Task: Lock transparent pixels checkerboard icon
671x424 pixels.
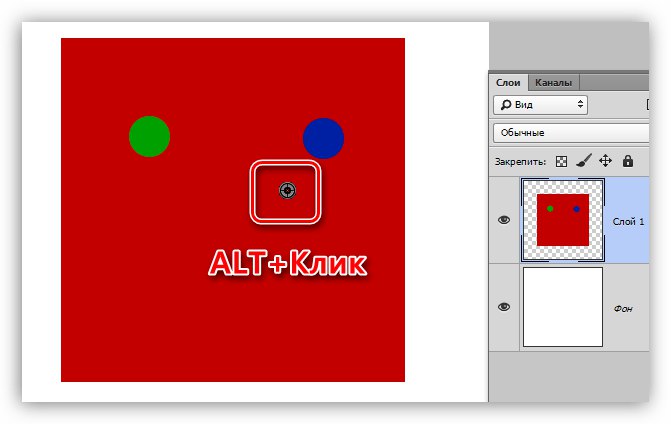Action: click(561, 161)
